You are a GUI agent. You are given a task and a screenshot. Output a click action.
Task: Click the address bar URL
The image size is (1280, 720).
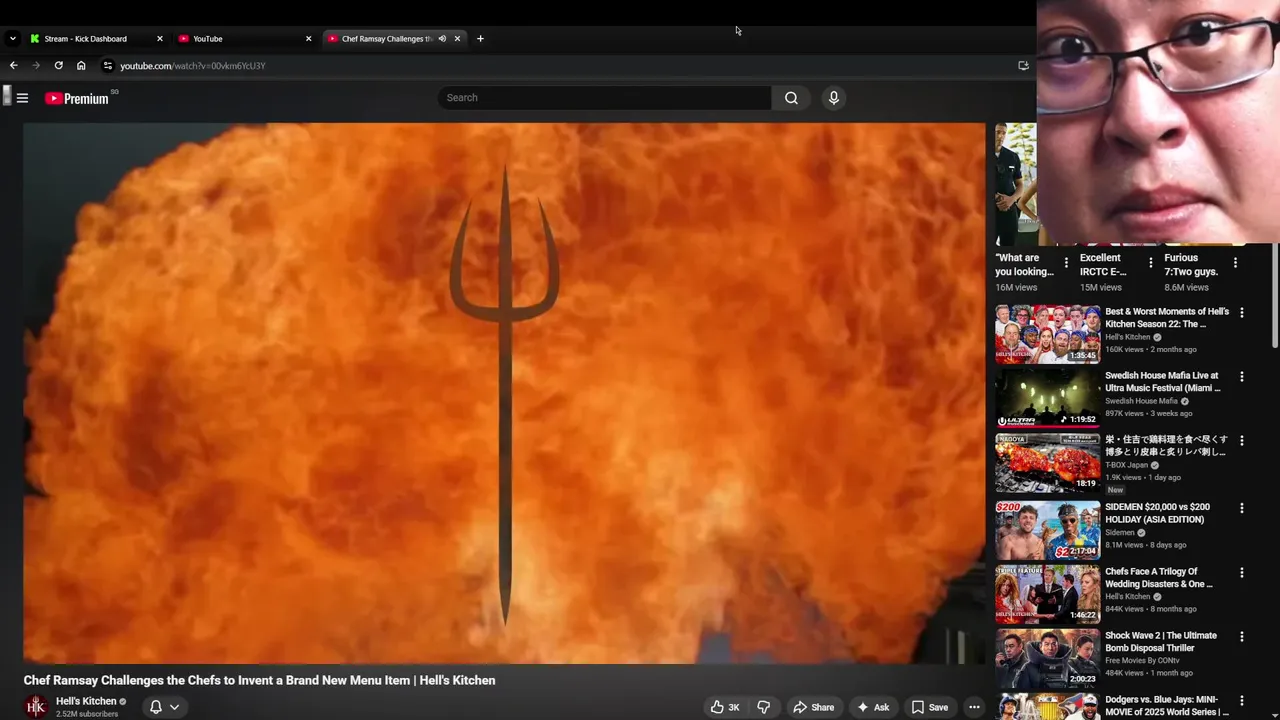click(x=193, y=66)
